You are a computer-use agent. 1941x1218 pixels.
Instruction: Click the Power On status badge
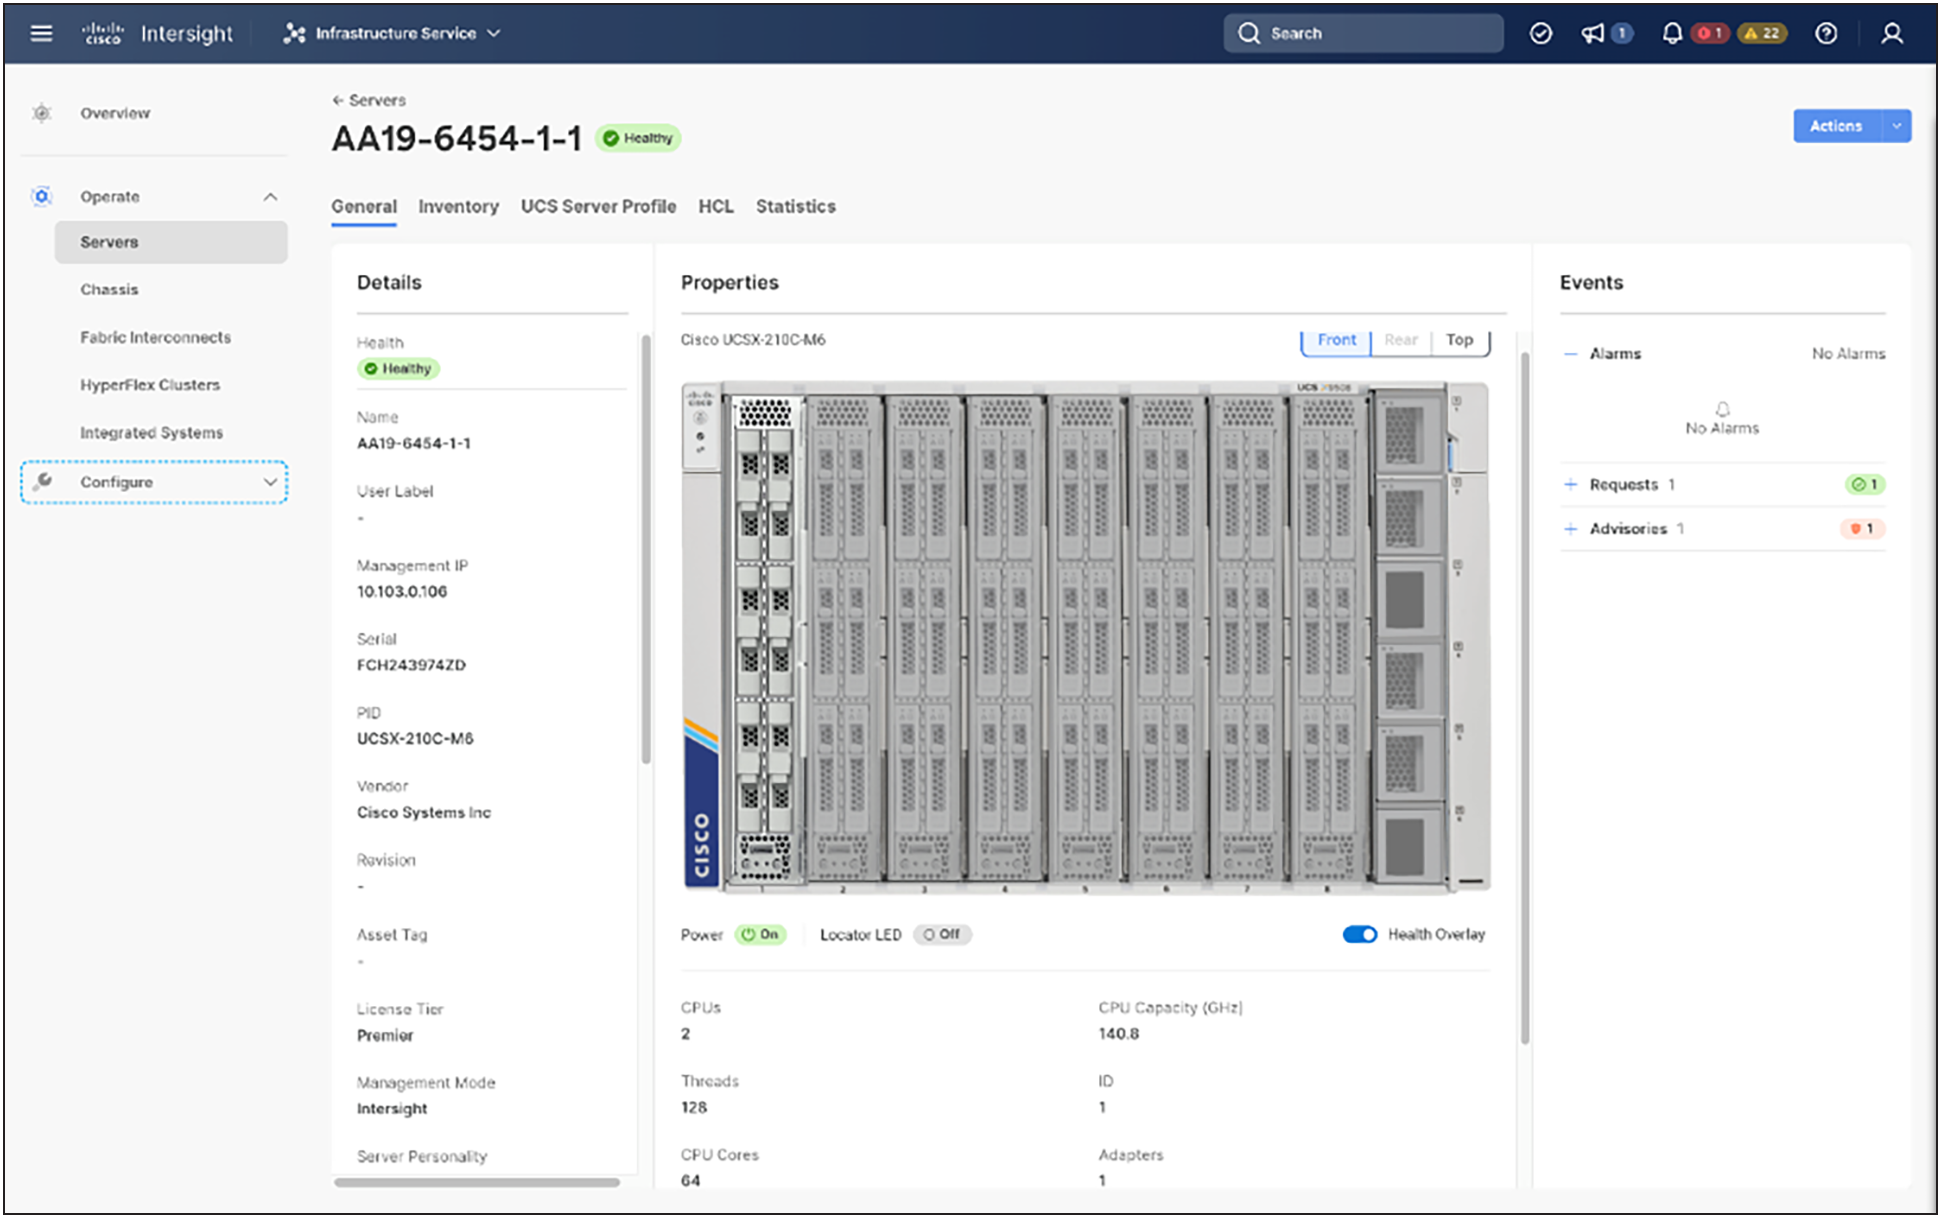[760, 934]
